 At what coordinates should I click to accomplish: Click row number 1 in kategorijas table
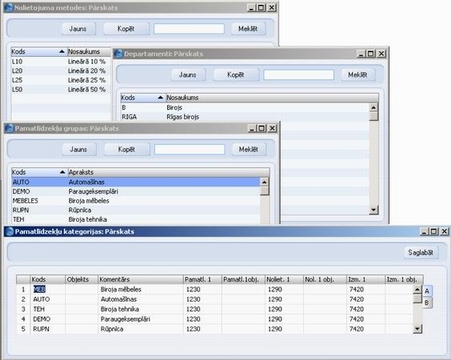click(x=23, y=289)
